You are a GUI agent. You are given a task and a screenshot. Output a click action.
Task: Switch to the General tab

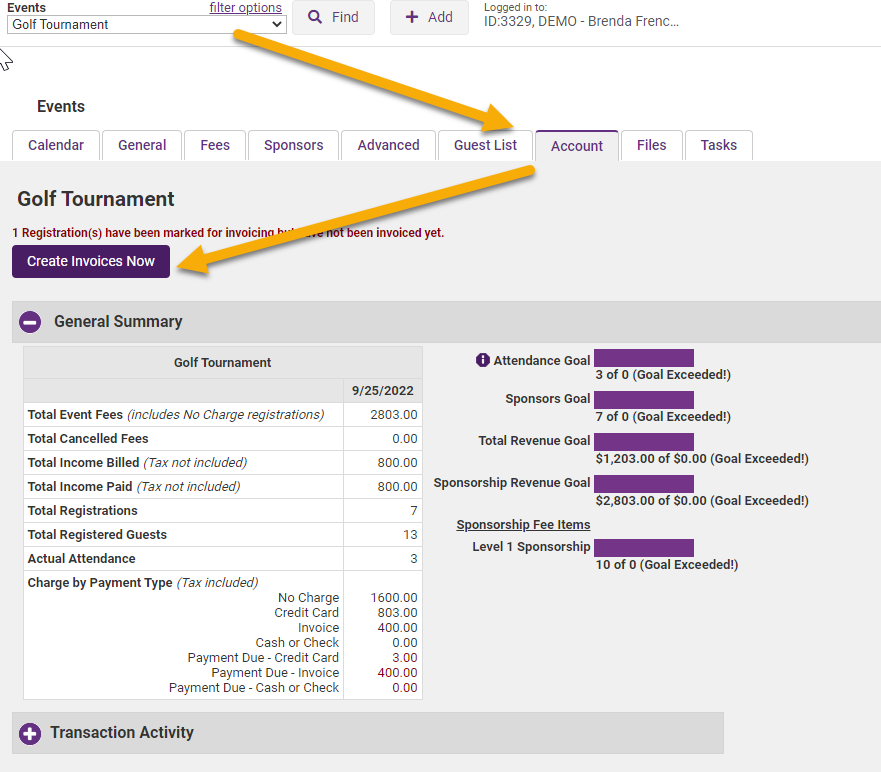(142, 145)
